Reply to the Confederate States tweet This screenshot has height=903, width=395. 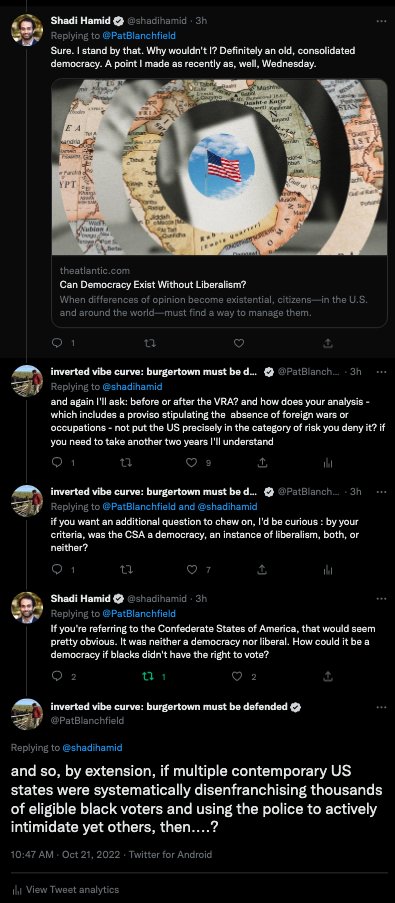click(x=56, y=677)
